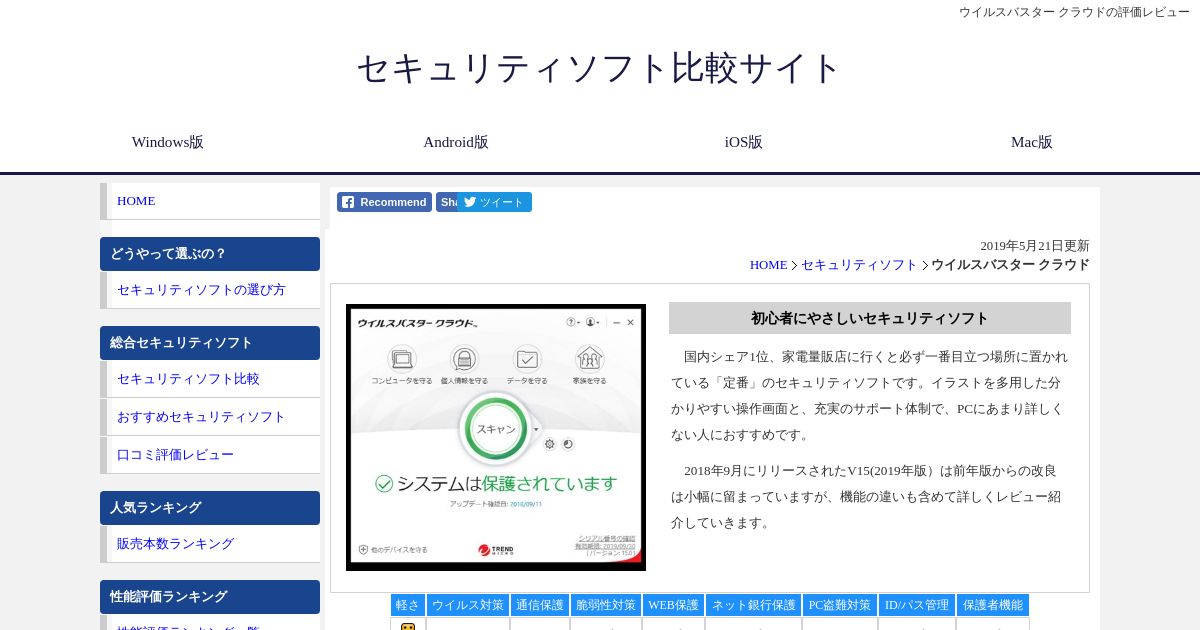
Task: Switch to the Windows版 tab
Action: [168, 142]
